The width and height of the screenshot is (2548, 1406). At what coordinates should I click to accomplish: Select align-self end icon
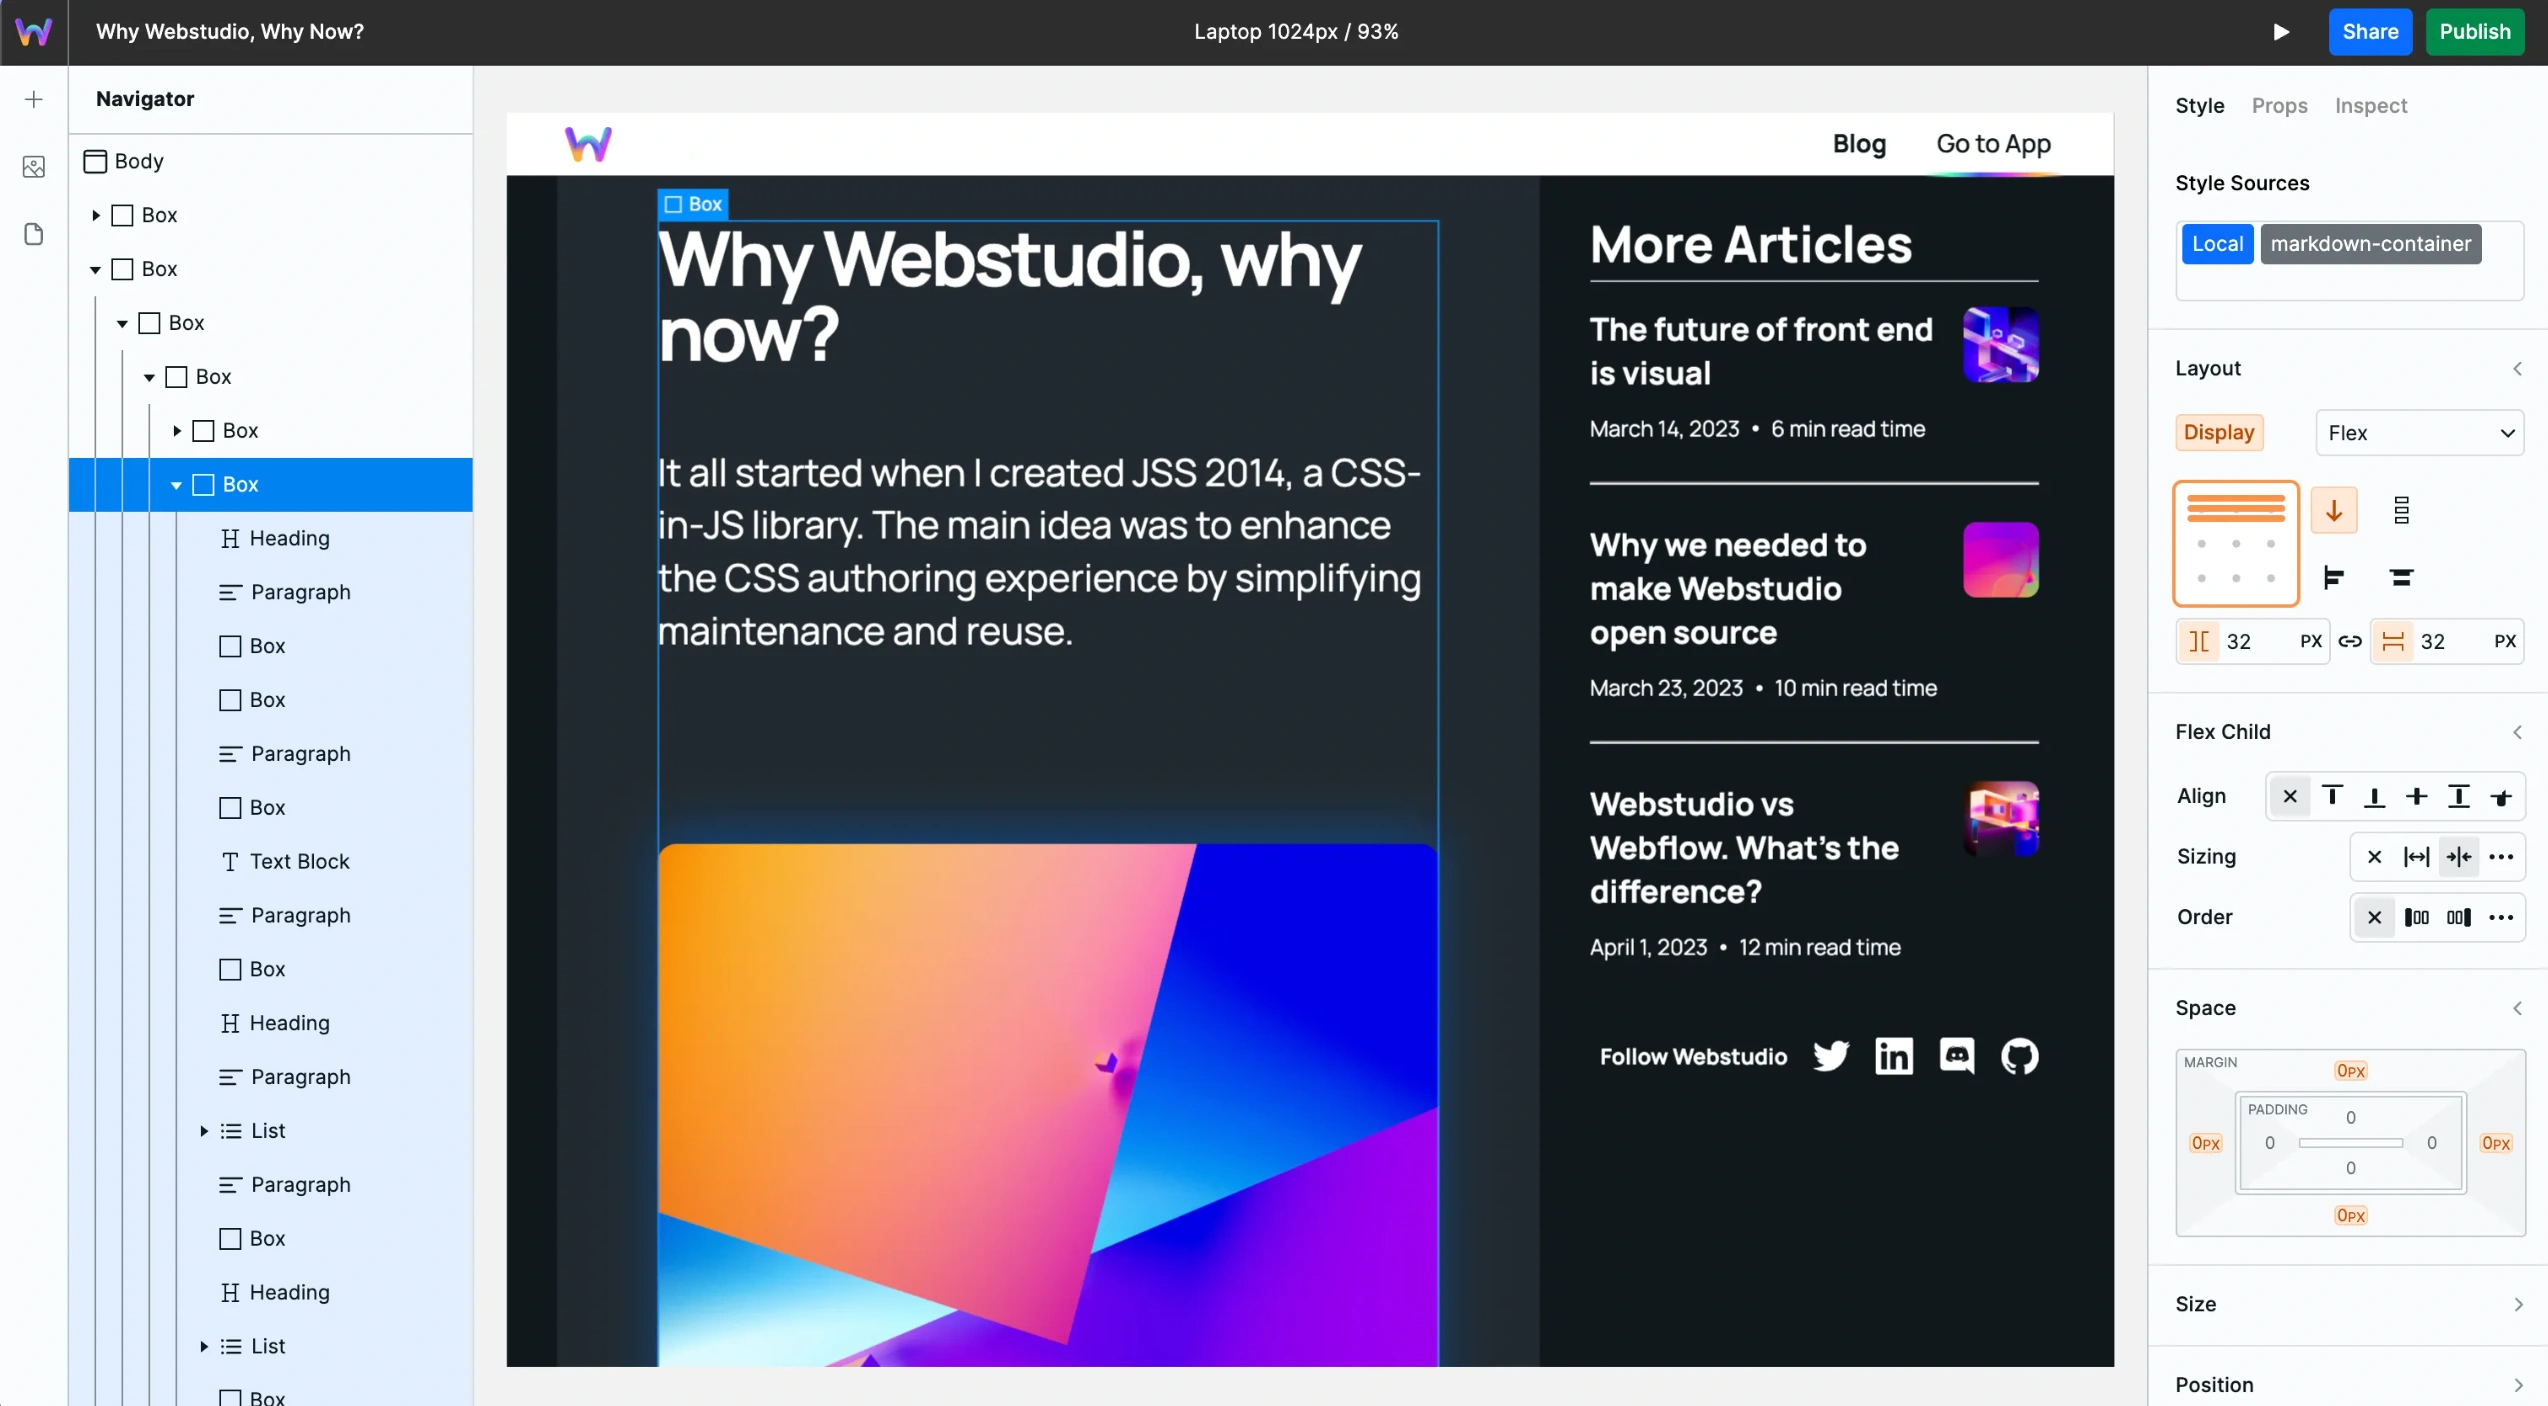point(2374,797)
